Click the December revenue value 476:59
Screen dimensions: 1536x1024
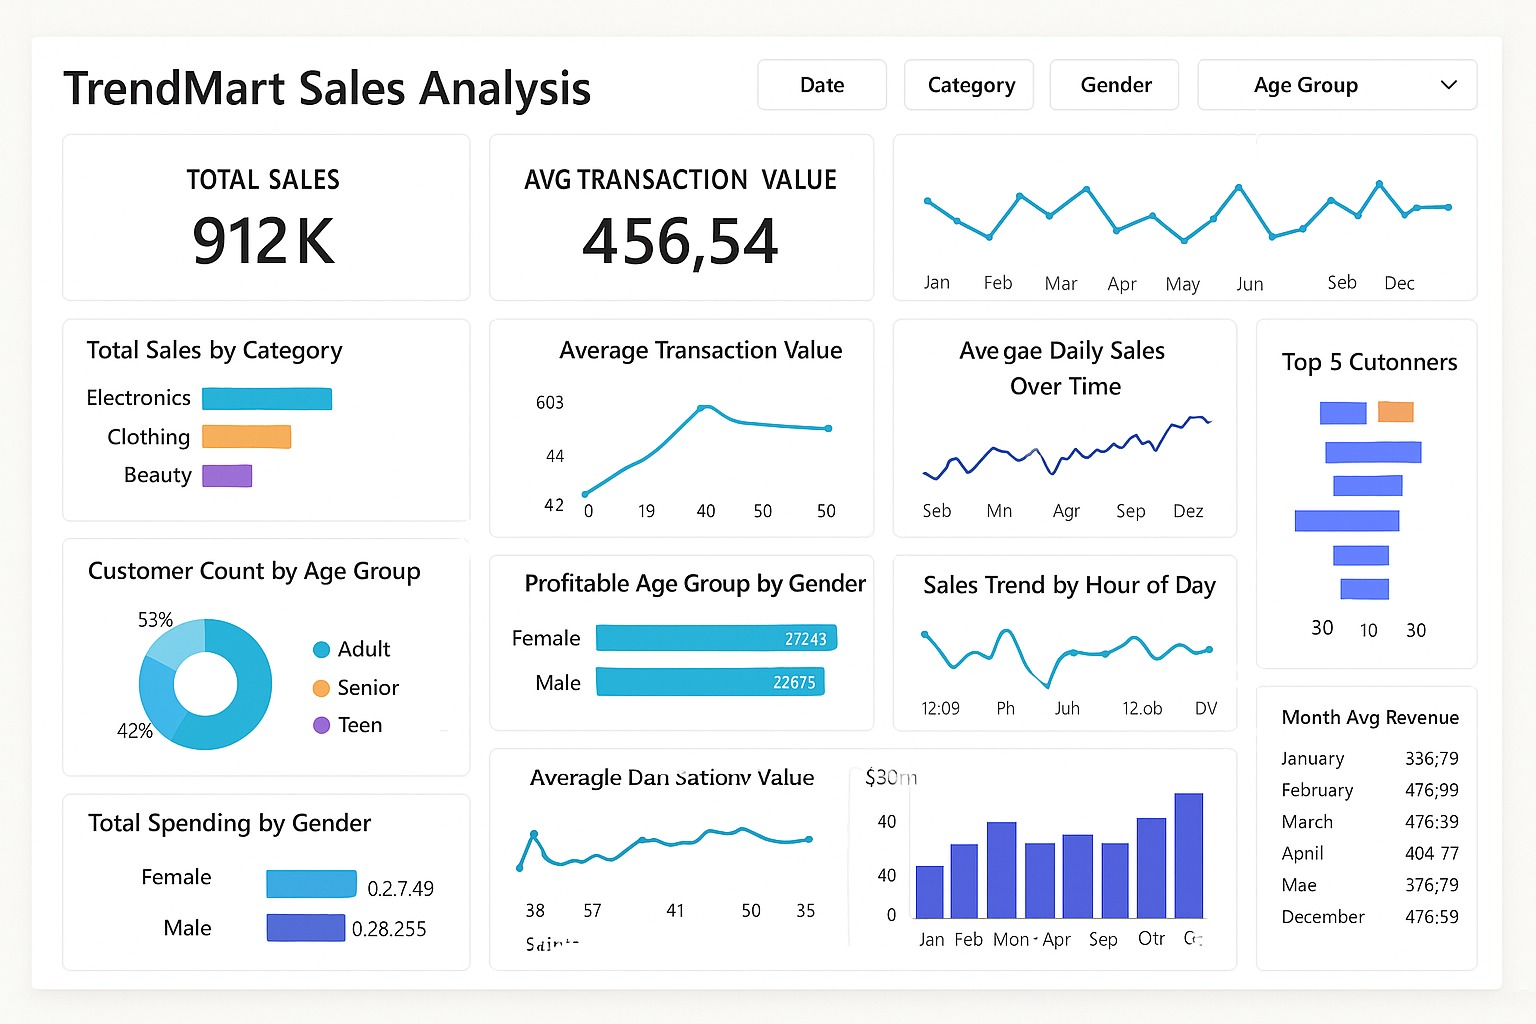tap(1430, 916)
